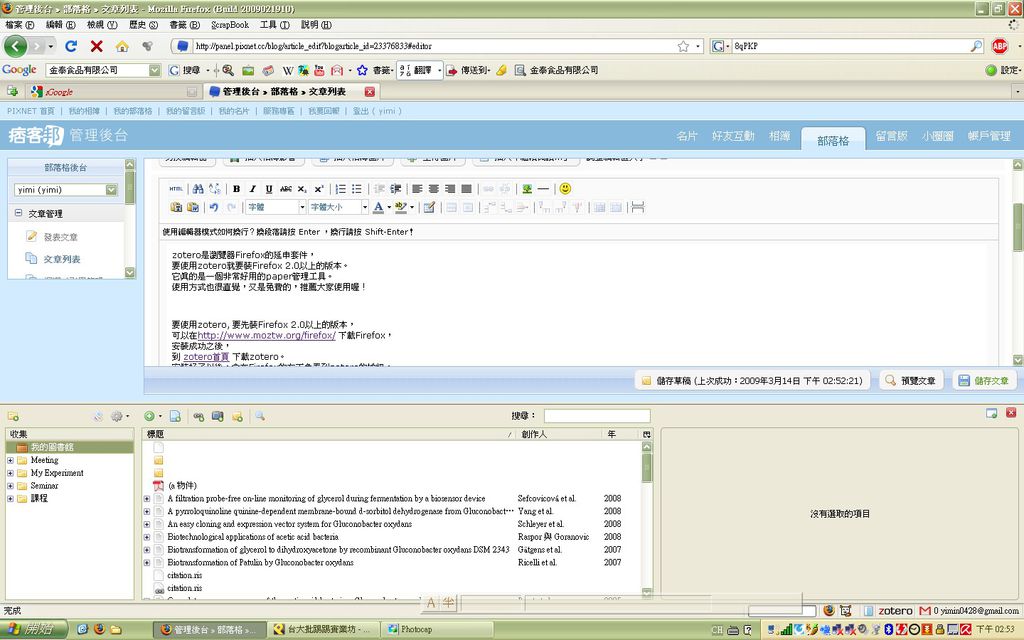The height and width of the screenshot is (640, 1024).
Task: Click the Zotero new note icon
Action: [237, 416]
